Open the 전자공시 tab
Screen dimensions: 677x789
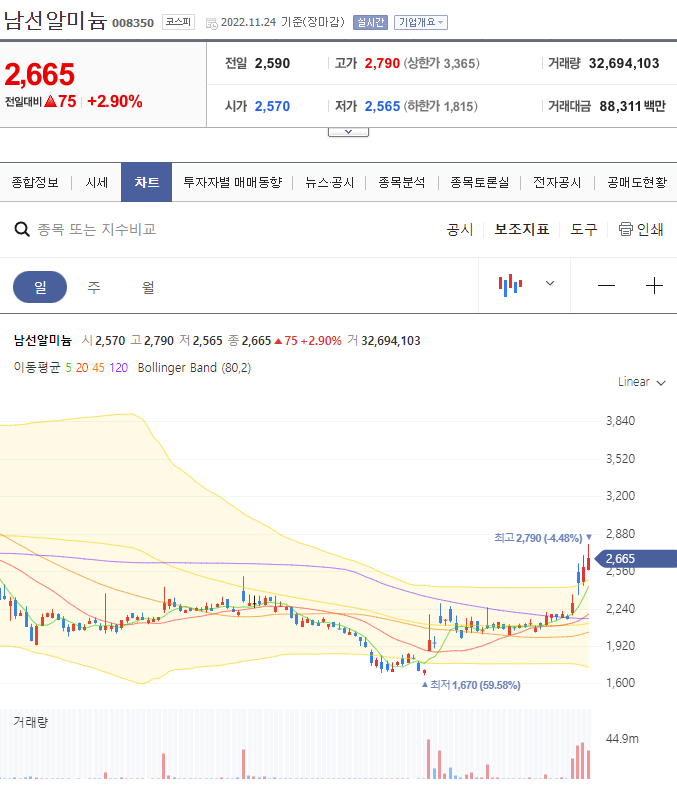pos(557,182)
